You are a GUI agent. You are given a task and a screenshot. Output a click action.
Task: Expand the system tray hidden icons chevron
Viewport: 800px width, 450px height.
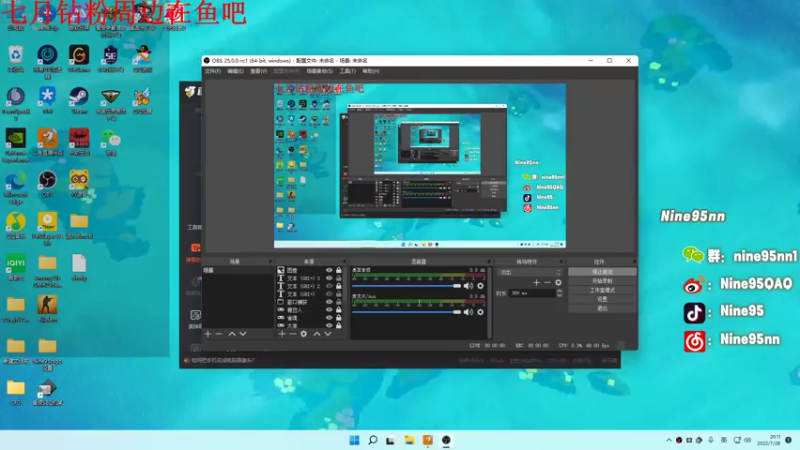[x=669, y=440]
